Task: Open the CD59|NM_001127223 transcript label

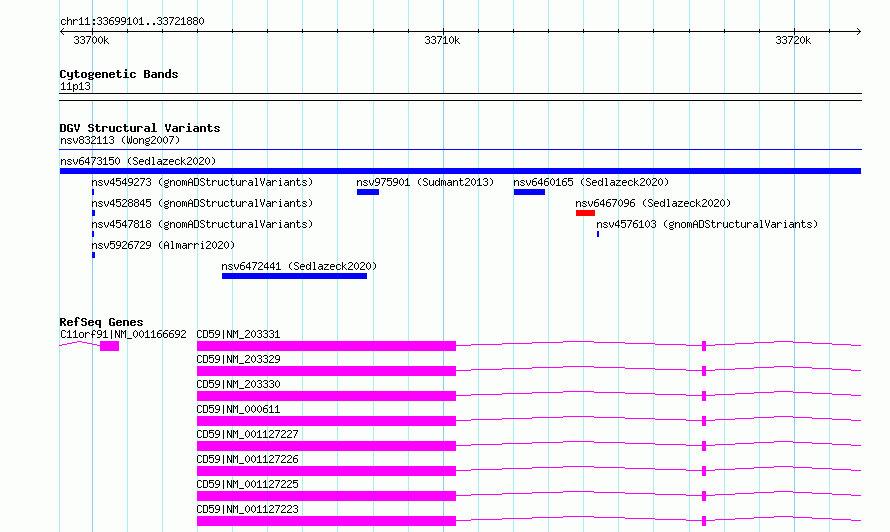Action: (247, 509)
